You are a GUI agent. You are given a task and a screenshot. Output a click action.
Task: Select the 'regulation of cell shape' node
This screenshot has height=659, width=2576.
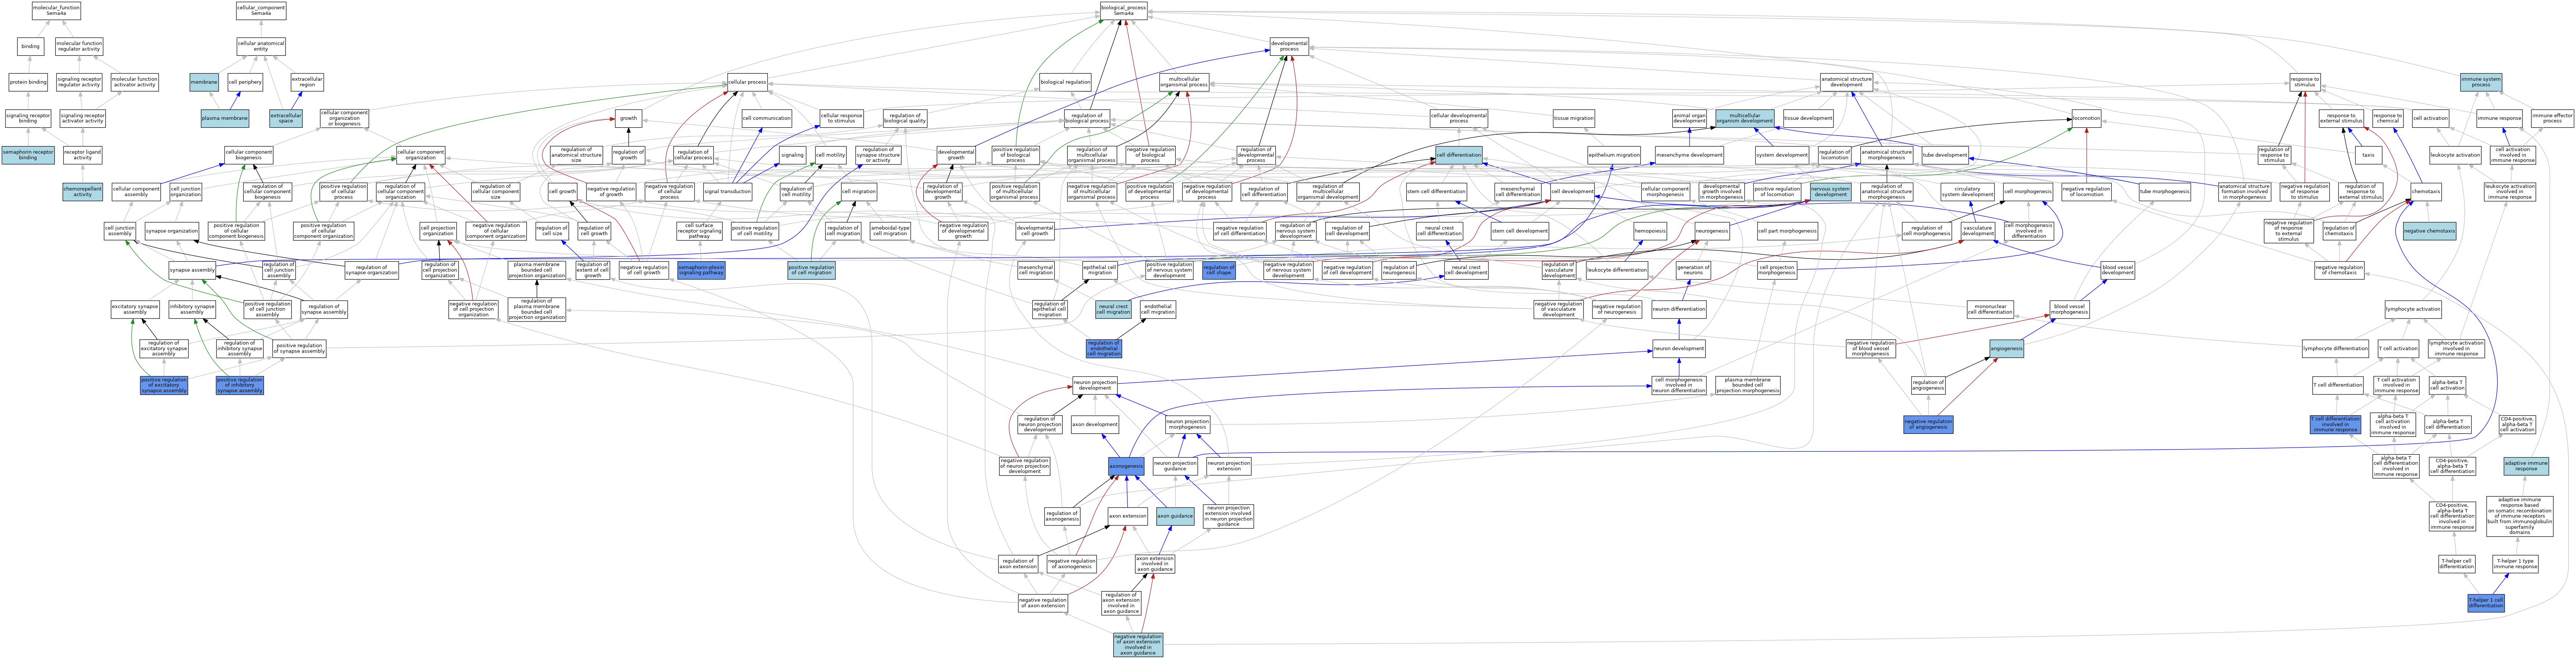coord(1219,270)
